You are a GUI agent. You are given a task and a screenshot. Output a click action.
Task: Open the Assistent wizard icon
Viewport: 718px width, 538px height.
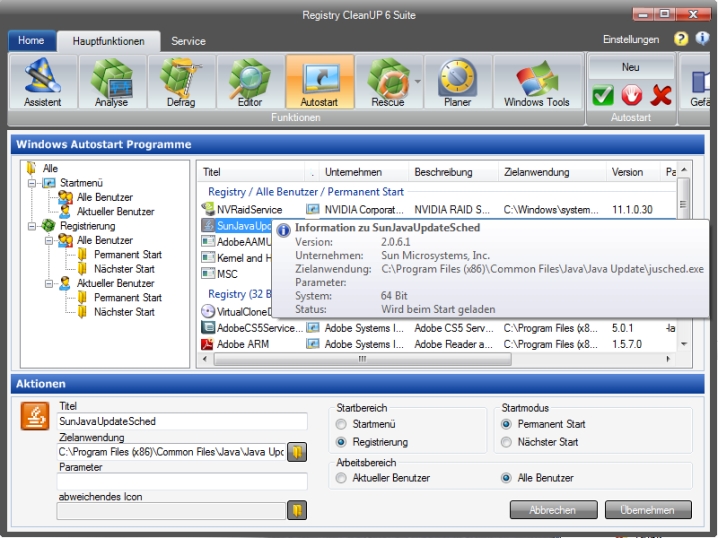[42, 82]
